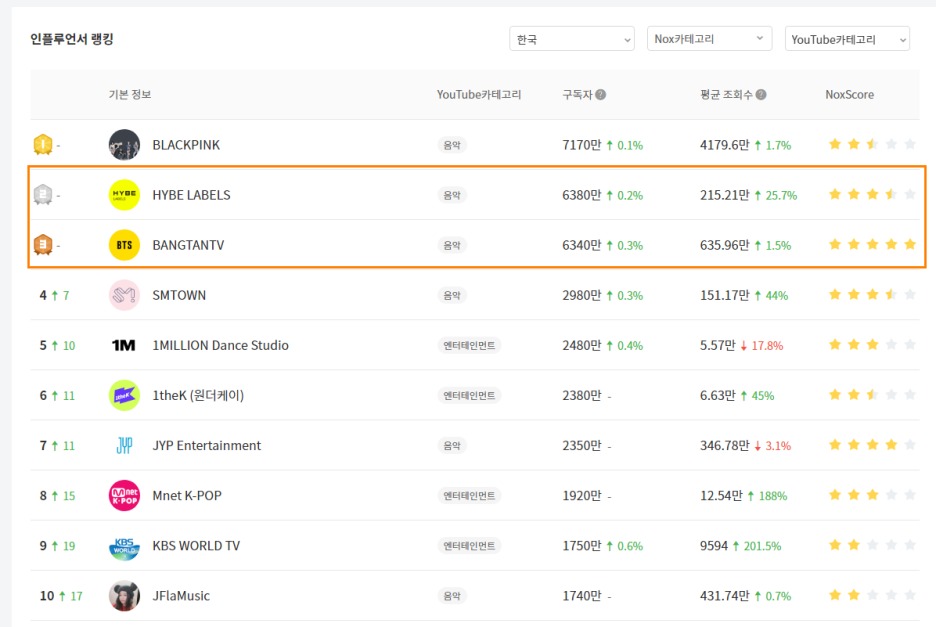The image size is (936, 627).
Task: Open the Mnet K-POP channel link
Action: 187,496
